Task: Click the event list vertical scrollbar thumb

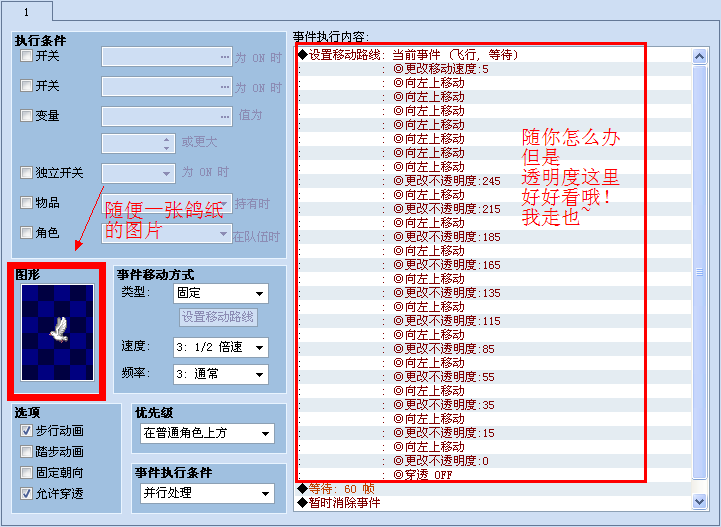Action: click(699, 272)
